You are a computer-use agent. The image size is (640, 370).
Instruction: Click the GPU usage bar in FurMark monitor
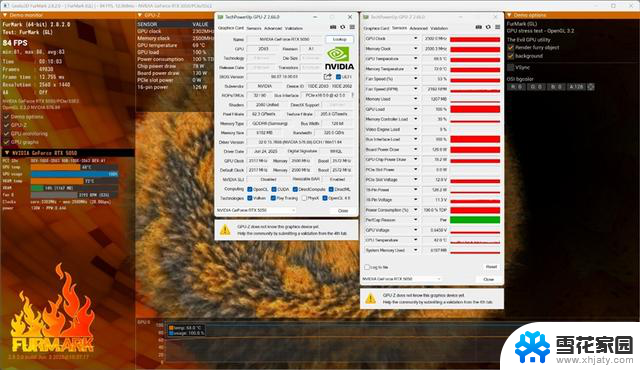point(75,174)
